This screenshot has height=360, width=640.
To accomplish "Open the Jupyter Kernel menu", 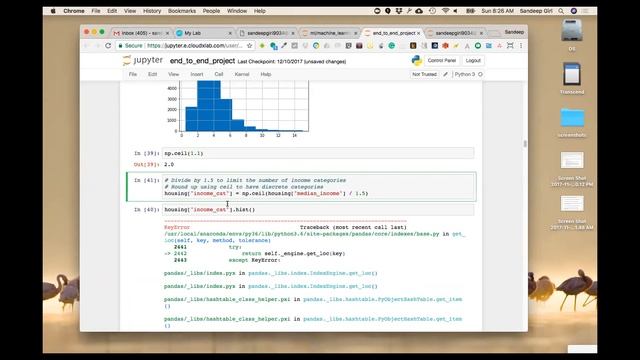I will tap(242, 74).
